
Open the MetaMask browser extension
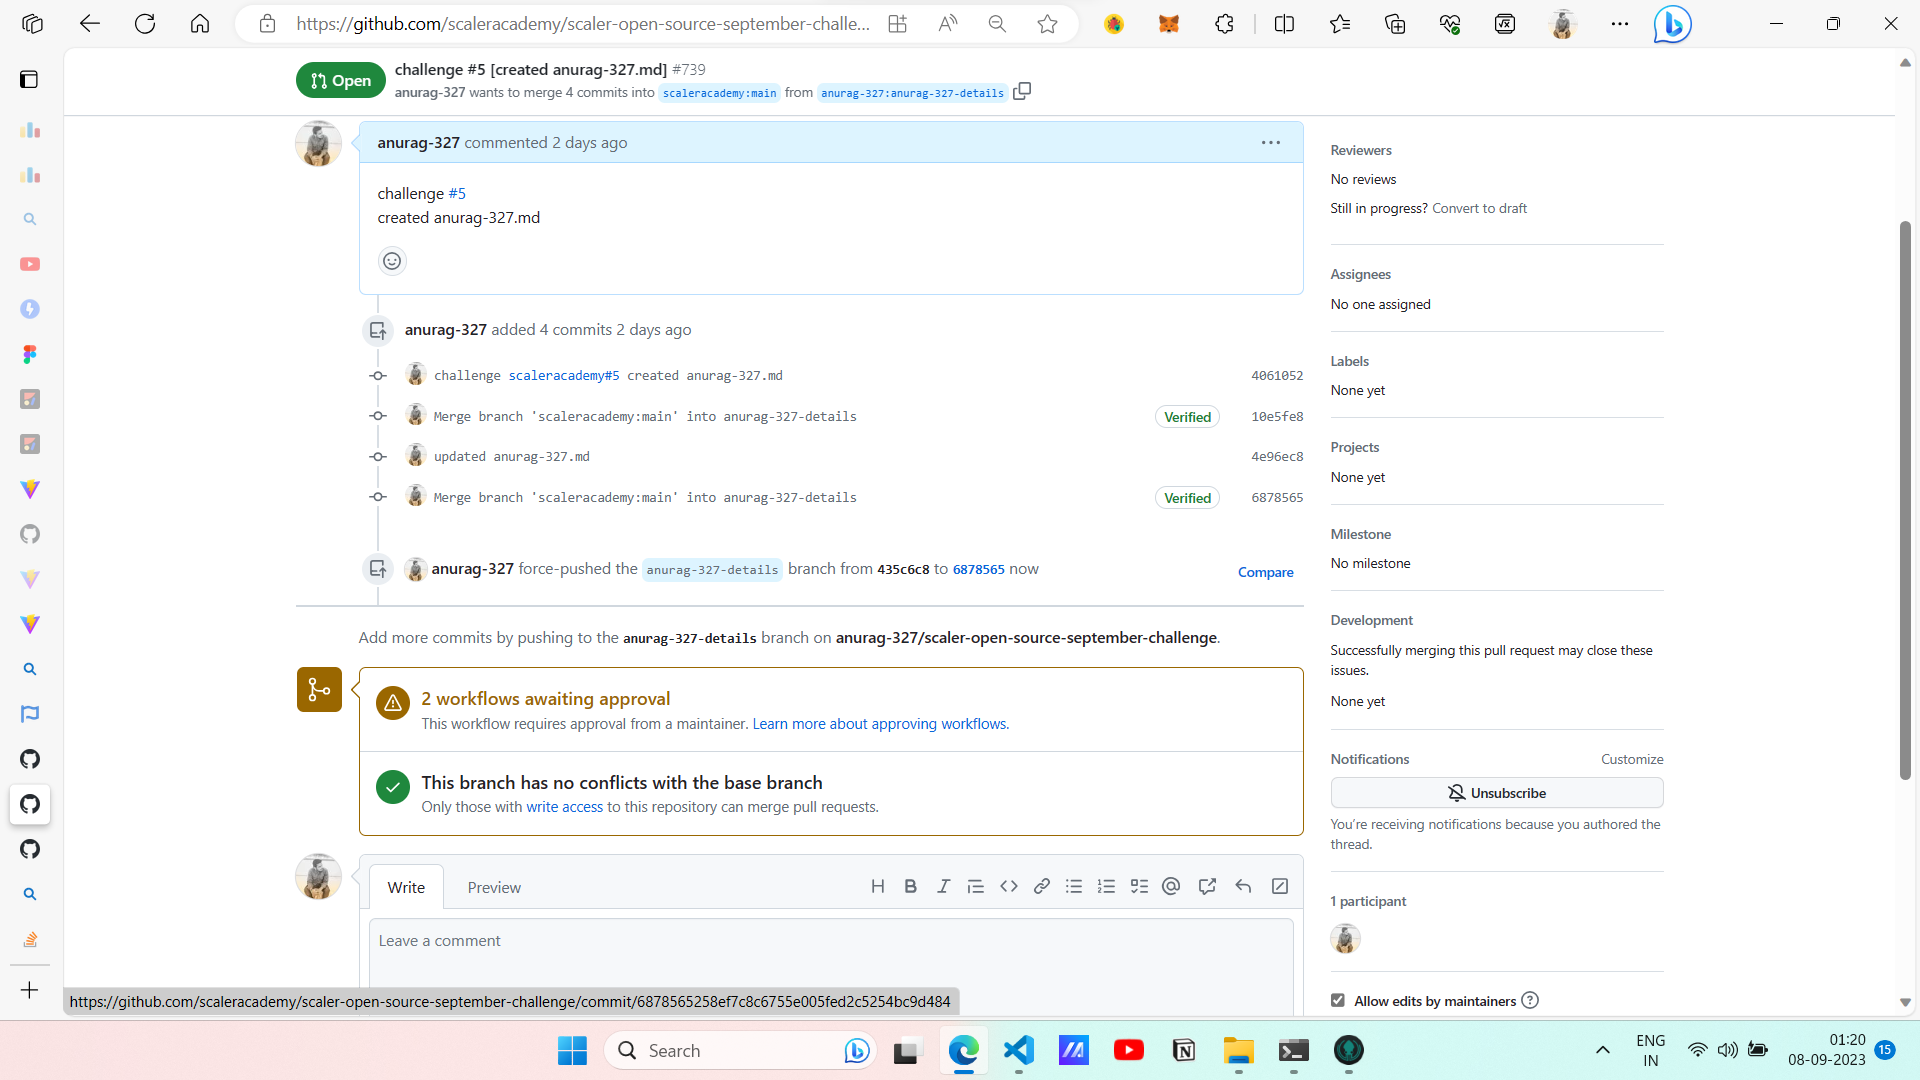pos(1168,23)
